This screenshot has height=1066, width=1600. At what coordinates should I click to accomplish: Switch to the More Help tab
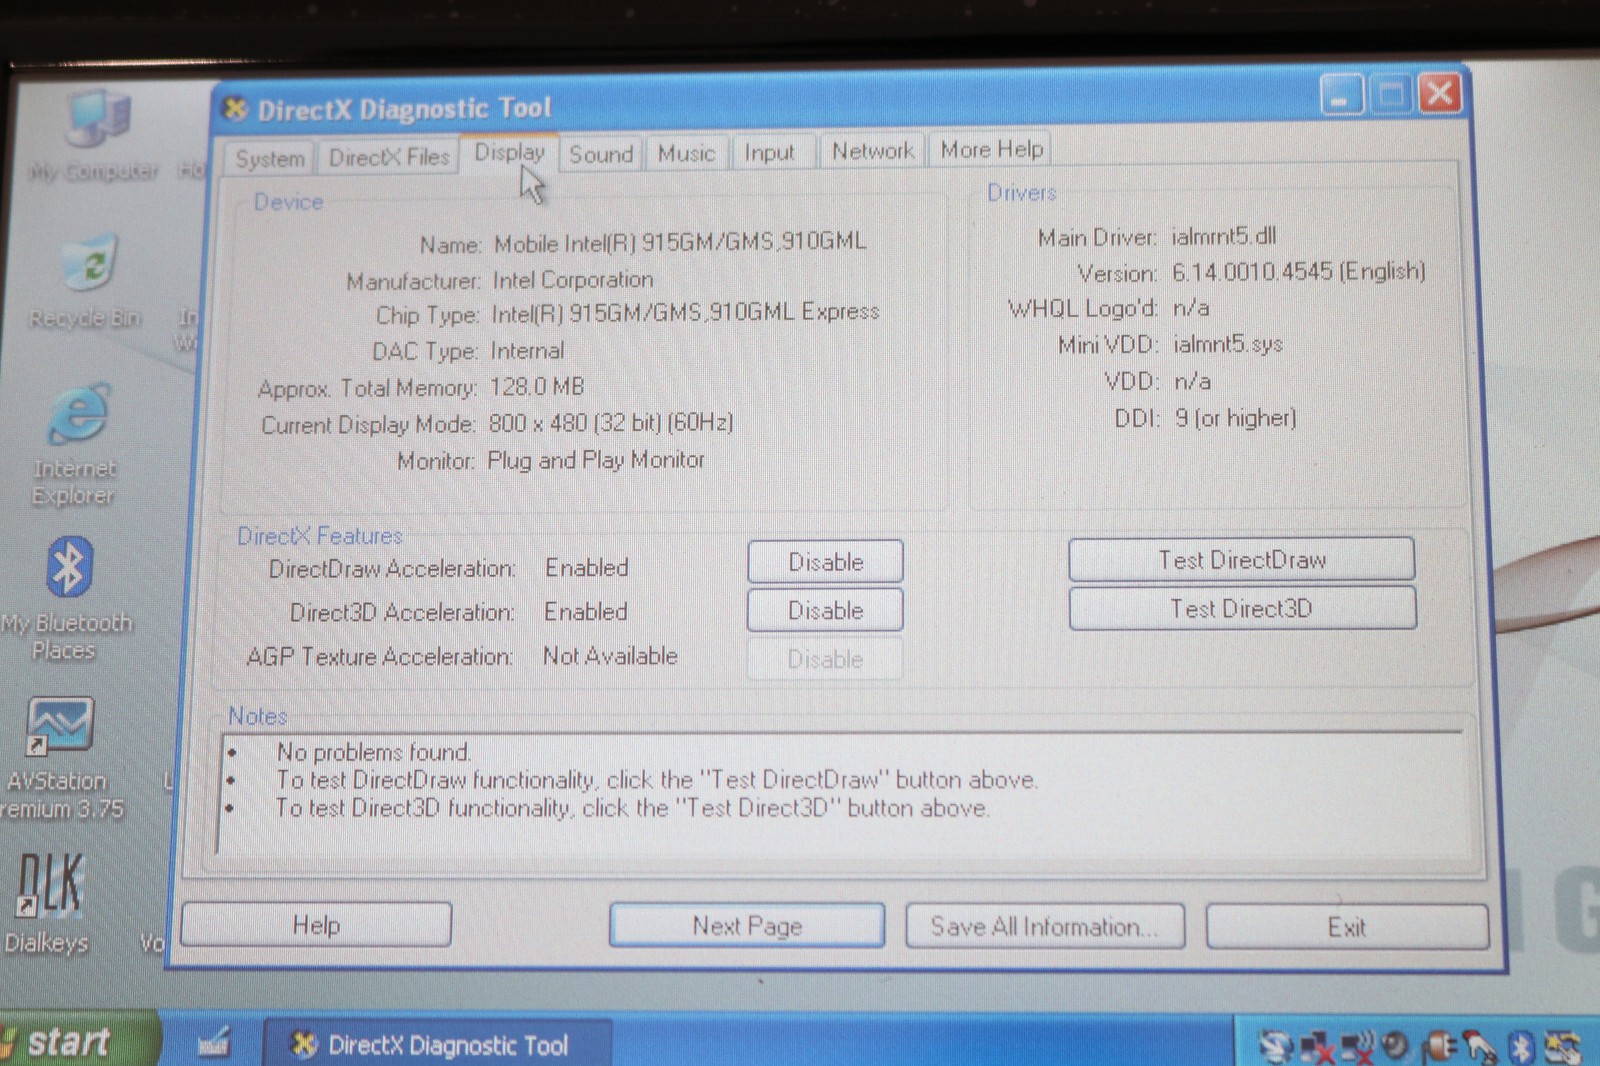pyautogui.click(x=991, y=149)
